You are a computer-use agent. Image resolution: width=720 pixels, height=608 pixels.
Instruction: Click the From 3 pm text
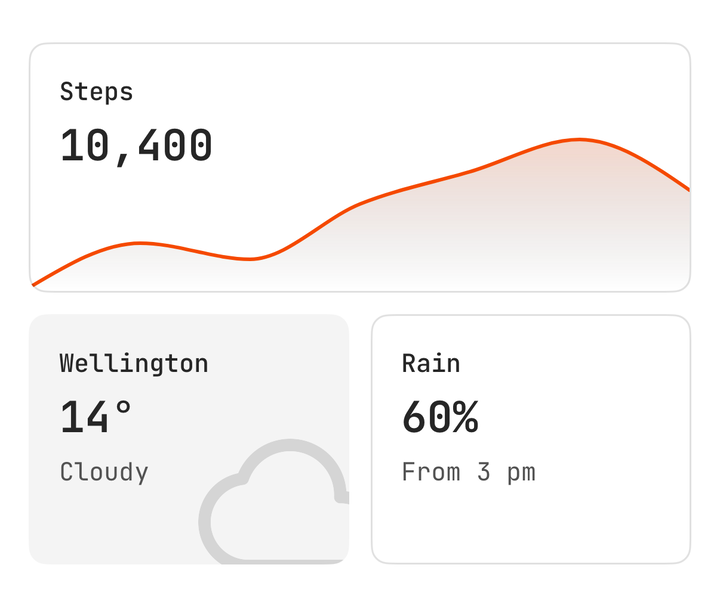point(469,472)
